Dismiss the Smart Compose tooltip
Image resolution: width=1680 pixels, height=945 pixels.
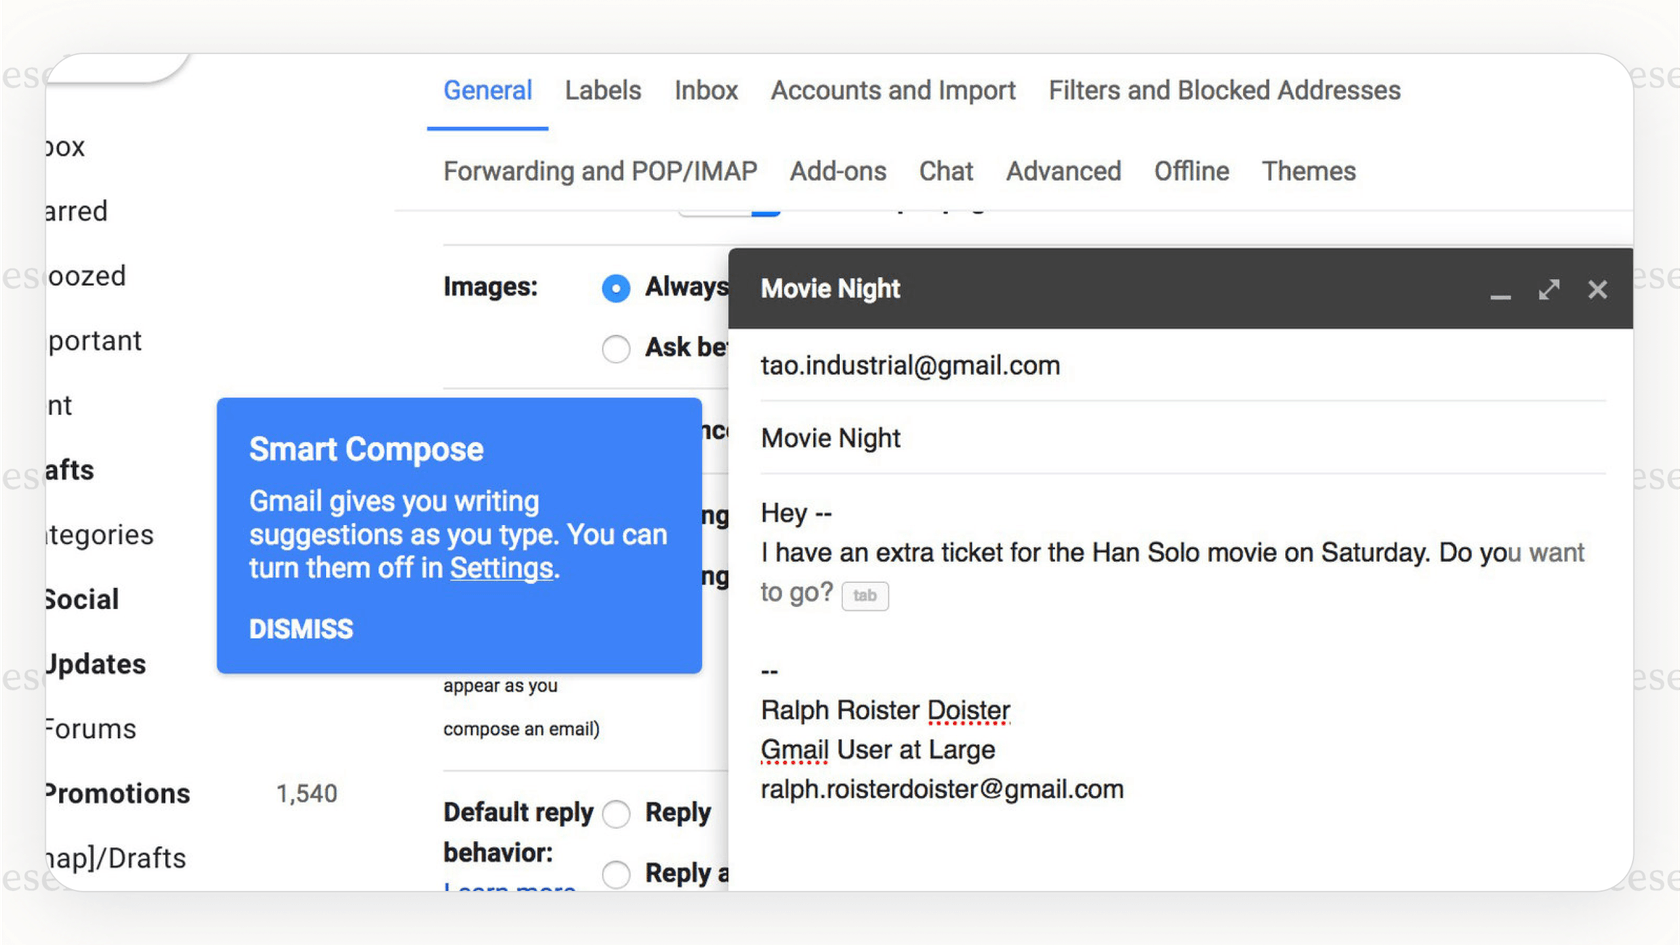click(301, 629)
